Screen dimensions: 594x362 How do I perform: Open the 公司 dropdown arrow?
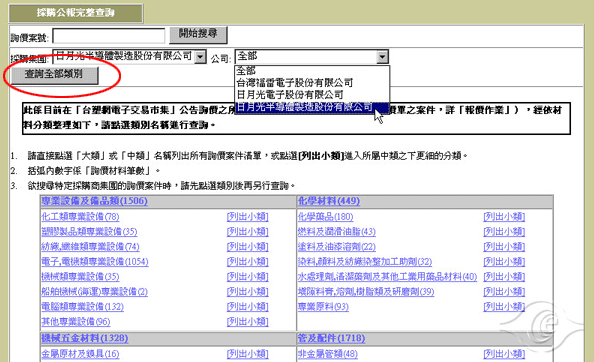coord(382,57)
